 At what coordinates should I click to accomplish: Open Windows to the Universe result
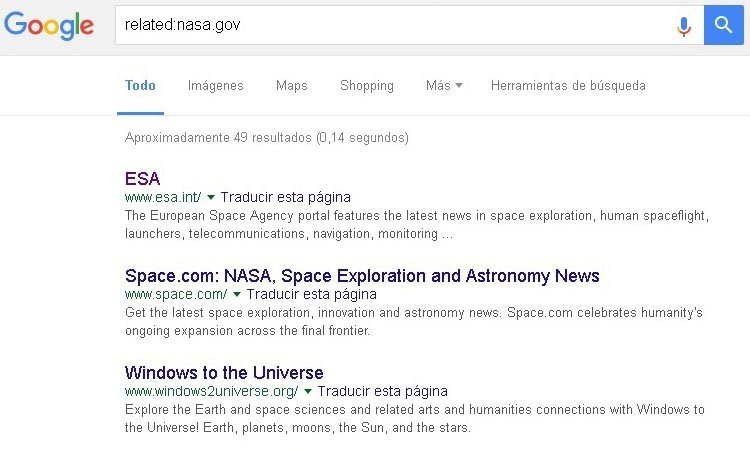click(224, 373)
